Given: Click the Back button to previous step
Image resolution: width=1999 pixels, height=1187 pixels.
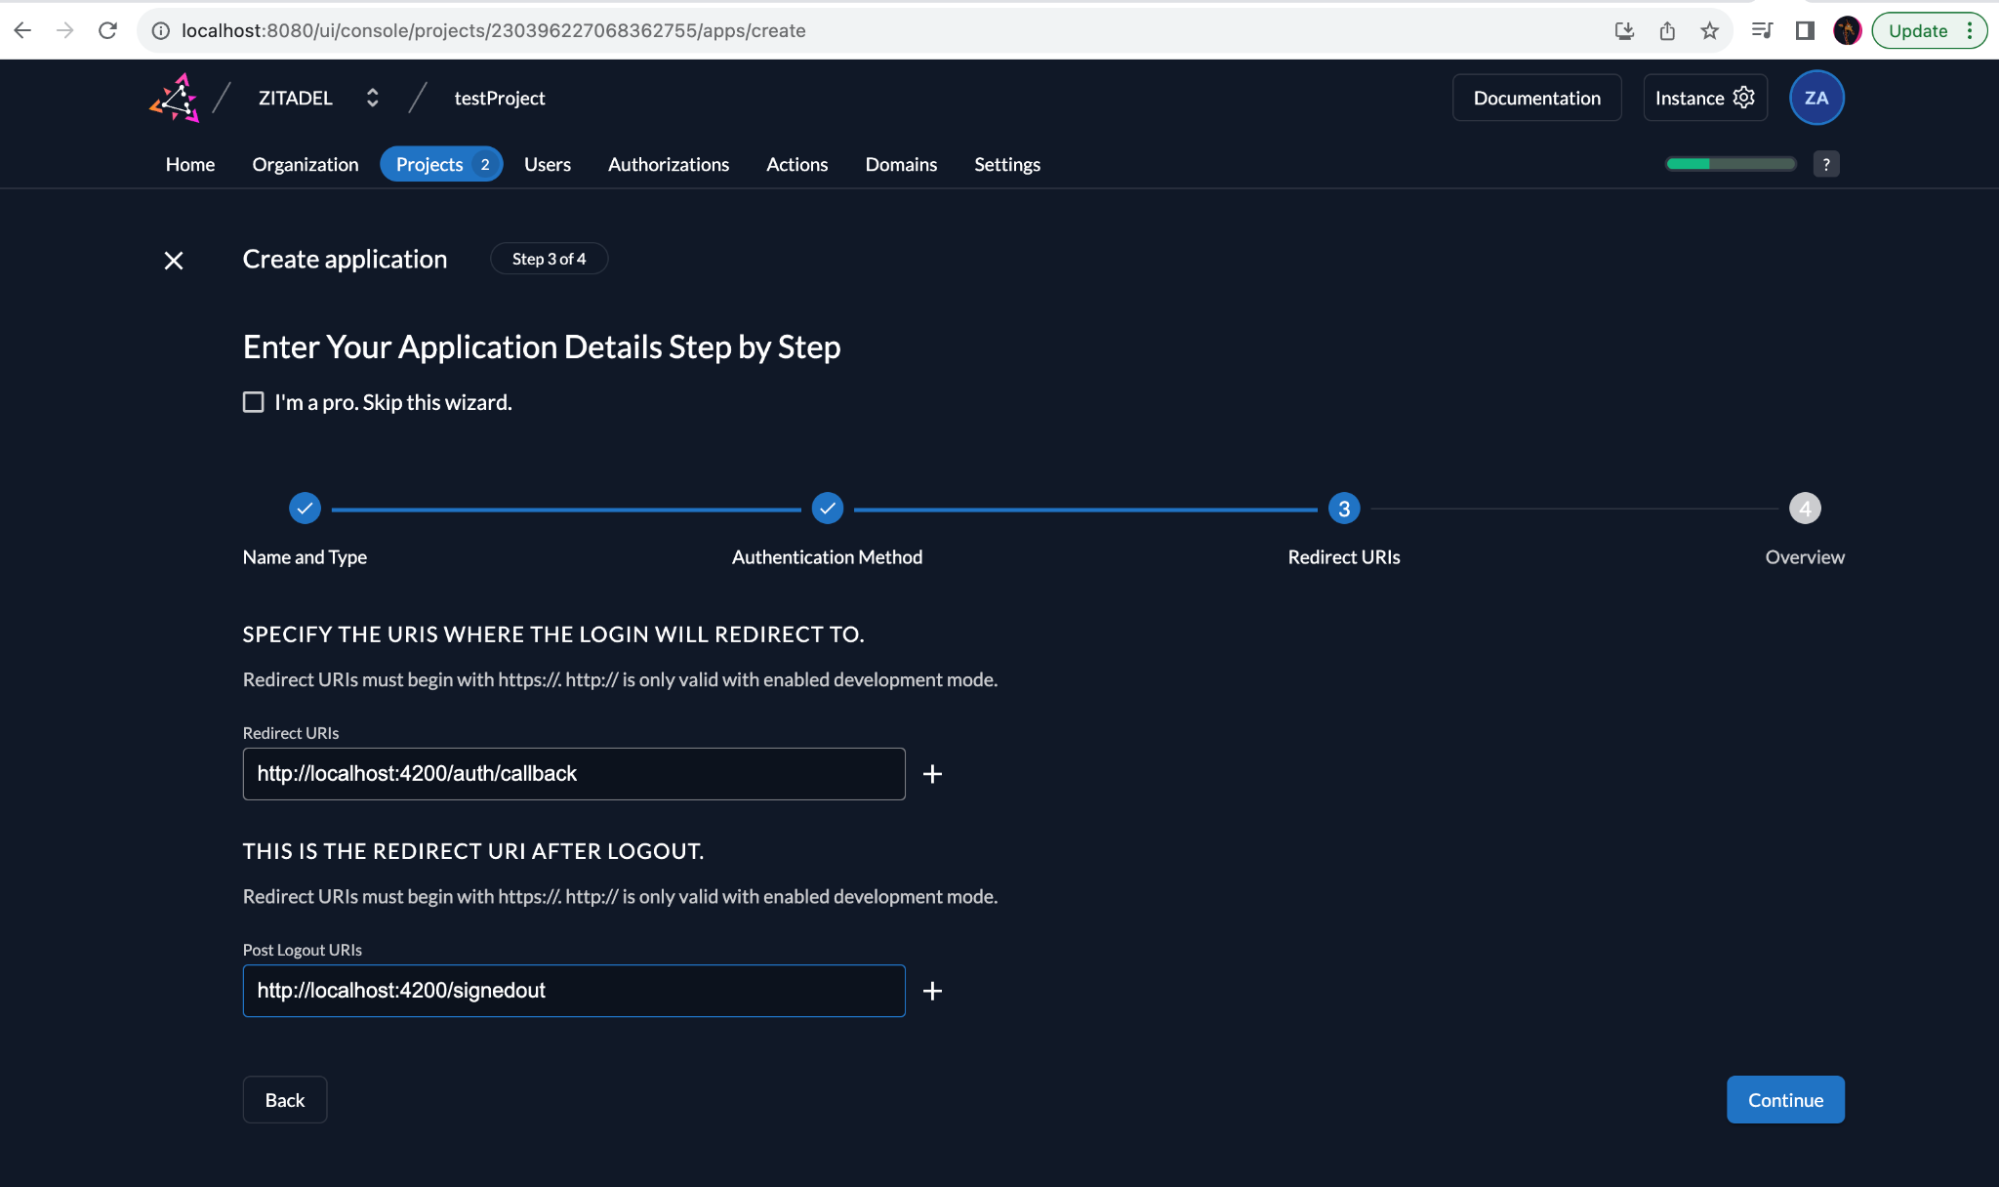Looking at the screenshot, I should click(284, 1099).
